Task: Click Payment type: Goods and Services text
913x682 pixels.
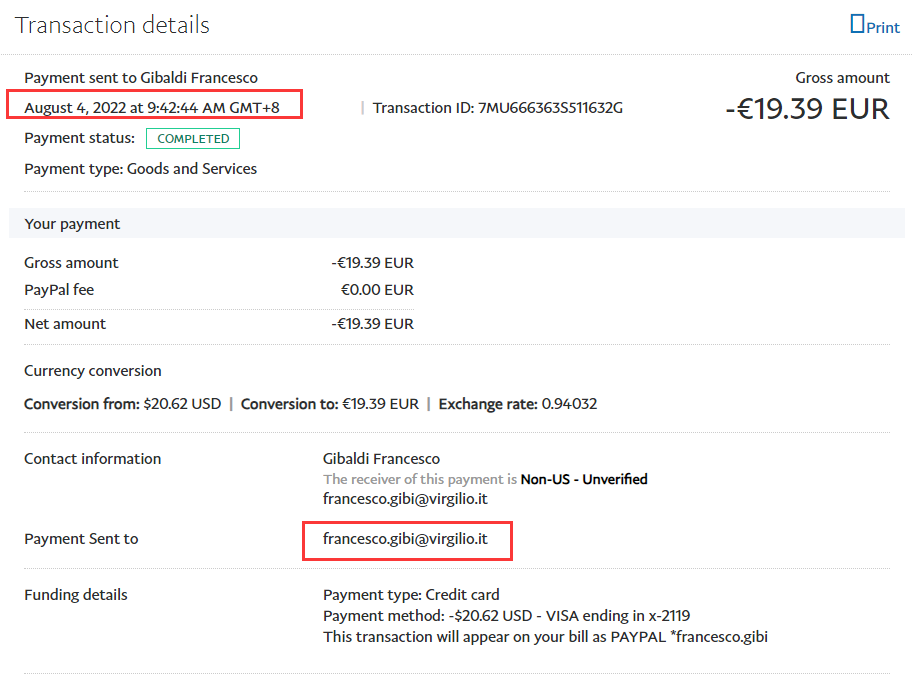Action: coord(140,169)
